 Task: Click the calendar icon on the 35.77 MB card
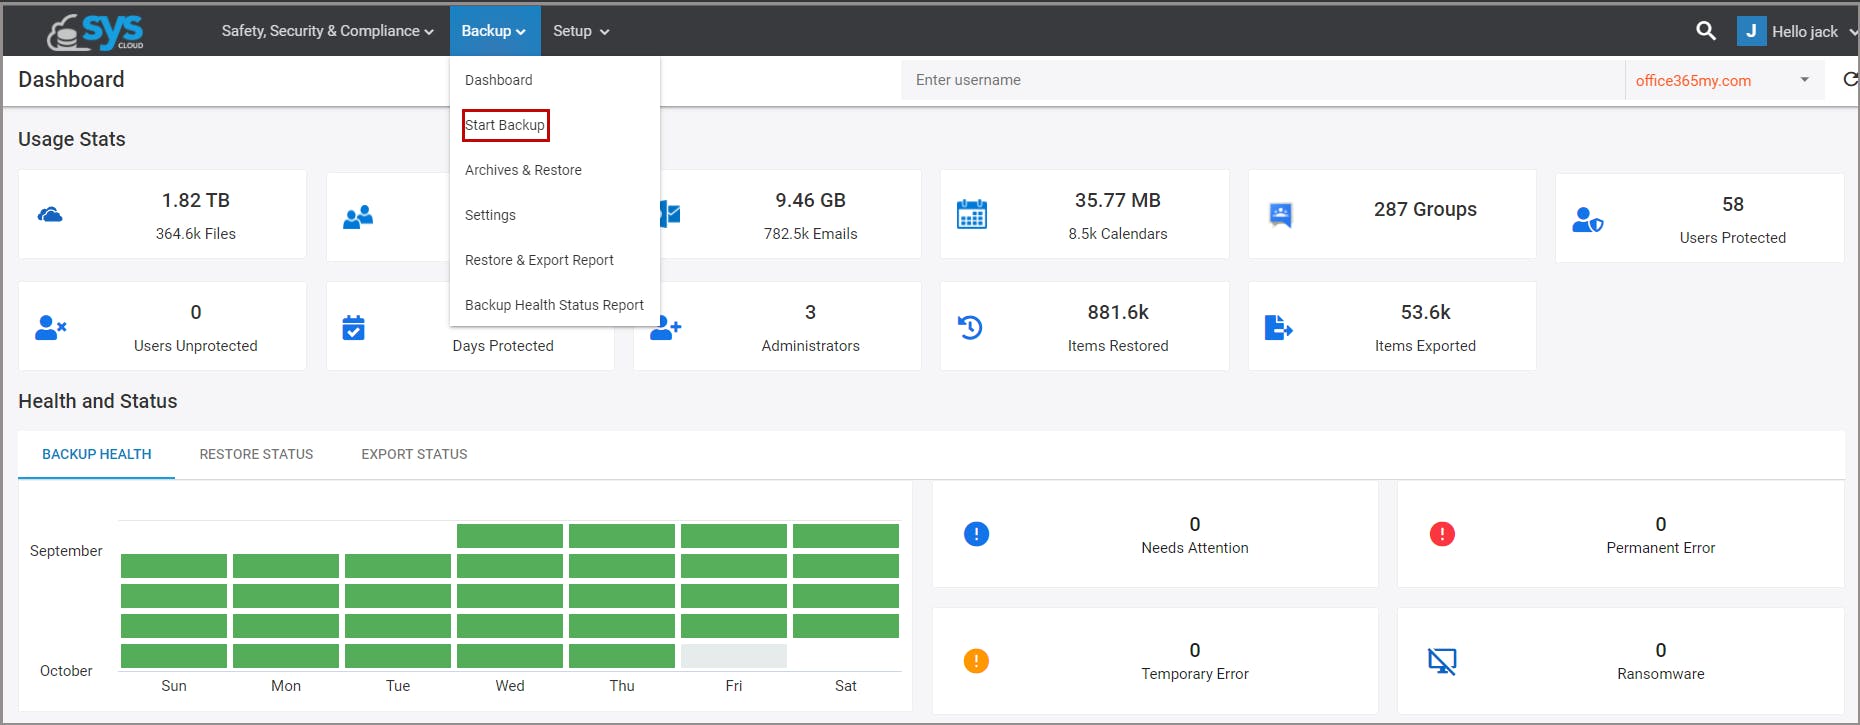[x=972, y=215]
